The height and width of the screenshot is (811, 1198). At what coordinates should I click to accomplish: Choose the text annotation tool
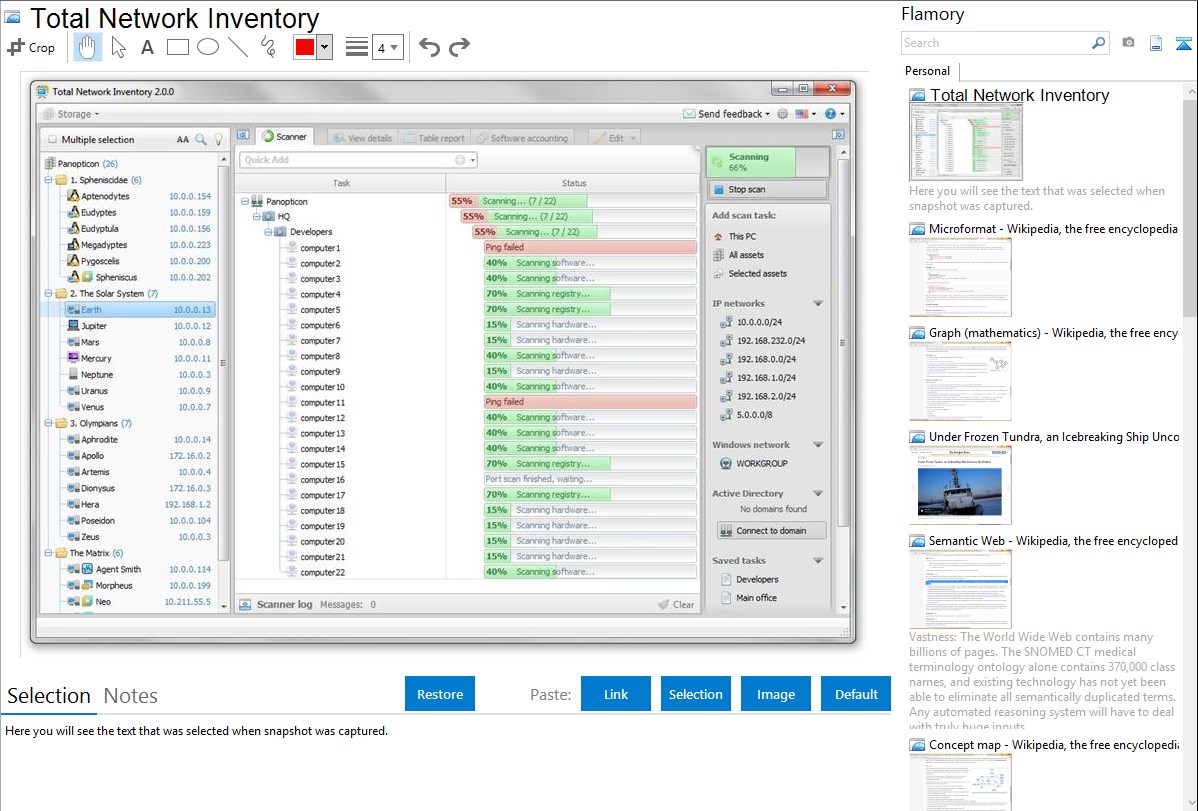click(x=147, y=47)
